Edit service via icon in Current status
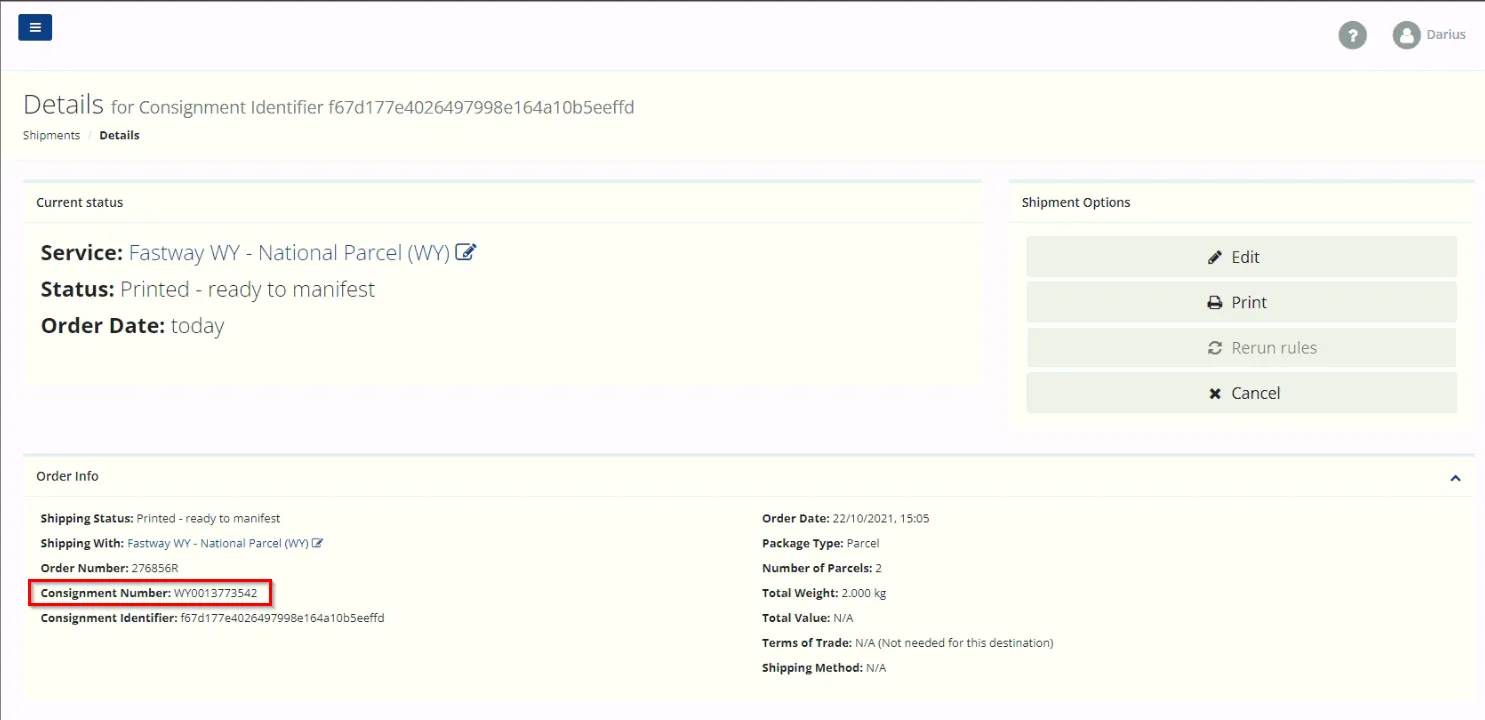This screenshot has height=720, width=1485. pyautogui.click(x=466, y=252)
